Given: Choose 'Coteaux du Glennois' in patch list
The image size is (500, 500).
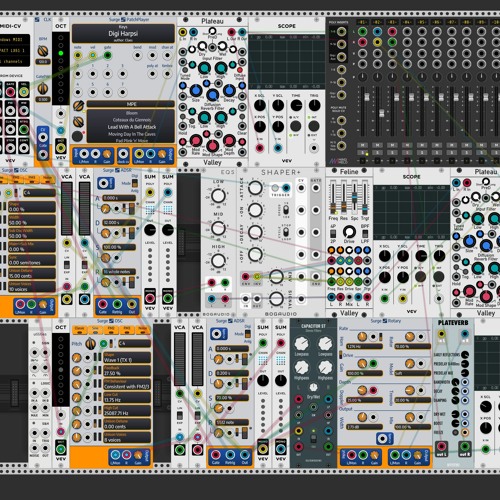Looking at the screenshot, I should pyautogui.click(x=132, y=120).
